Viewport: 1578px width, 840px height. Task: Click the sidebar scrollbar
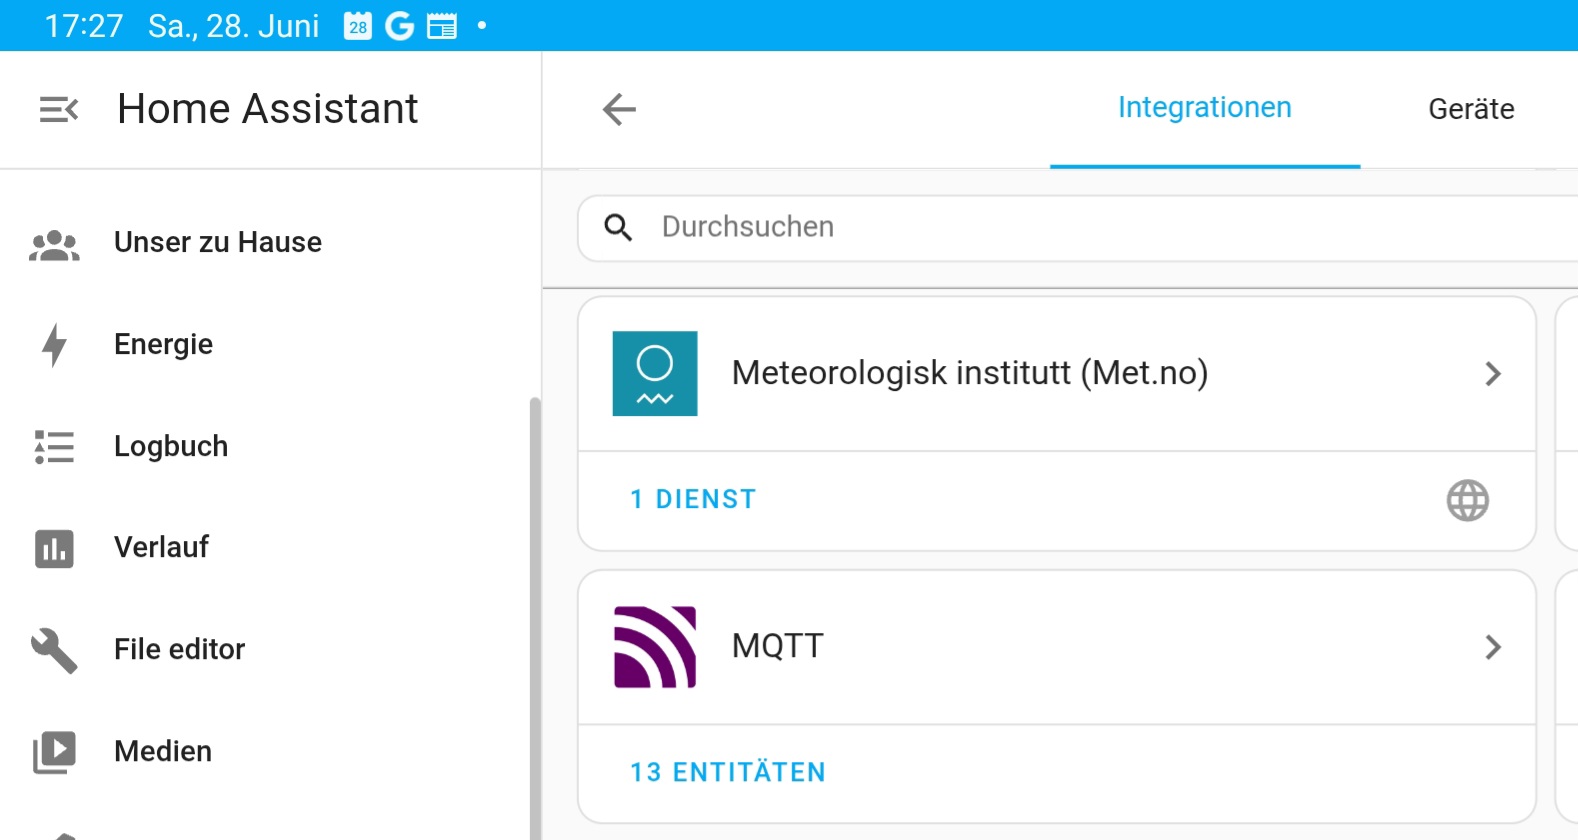pyautogui.click(x=535, y=618)
